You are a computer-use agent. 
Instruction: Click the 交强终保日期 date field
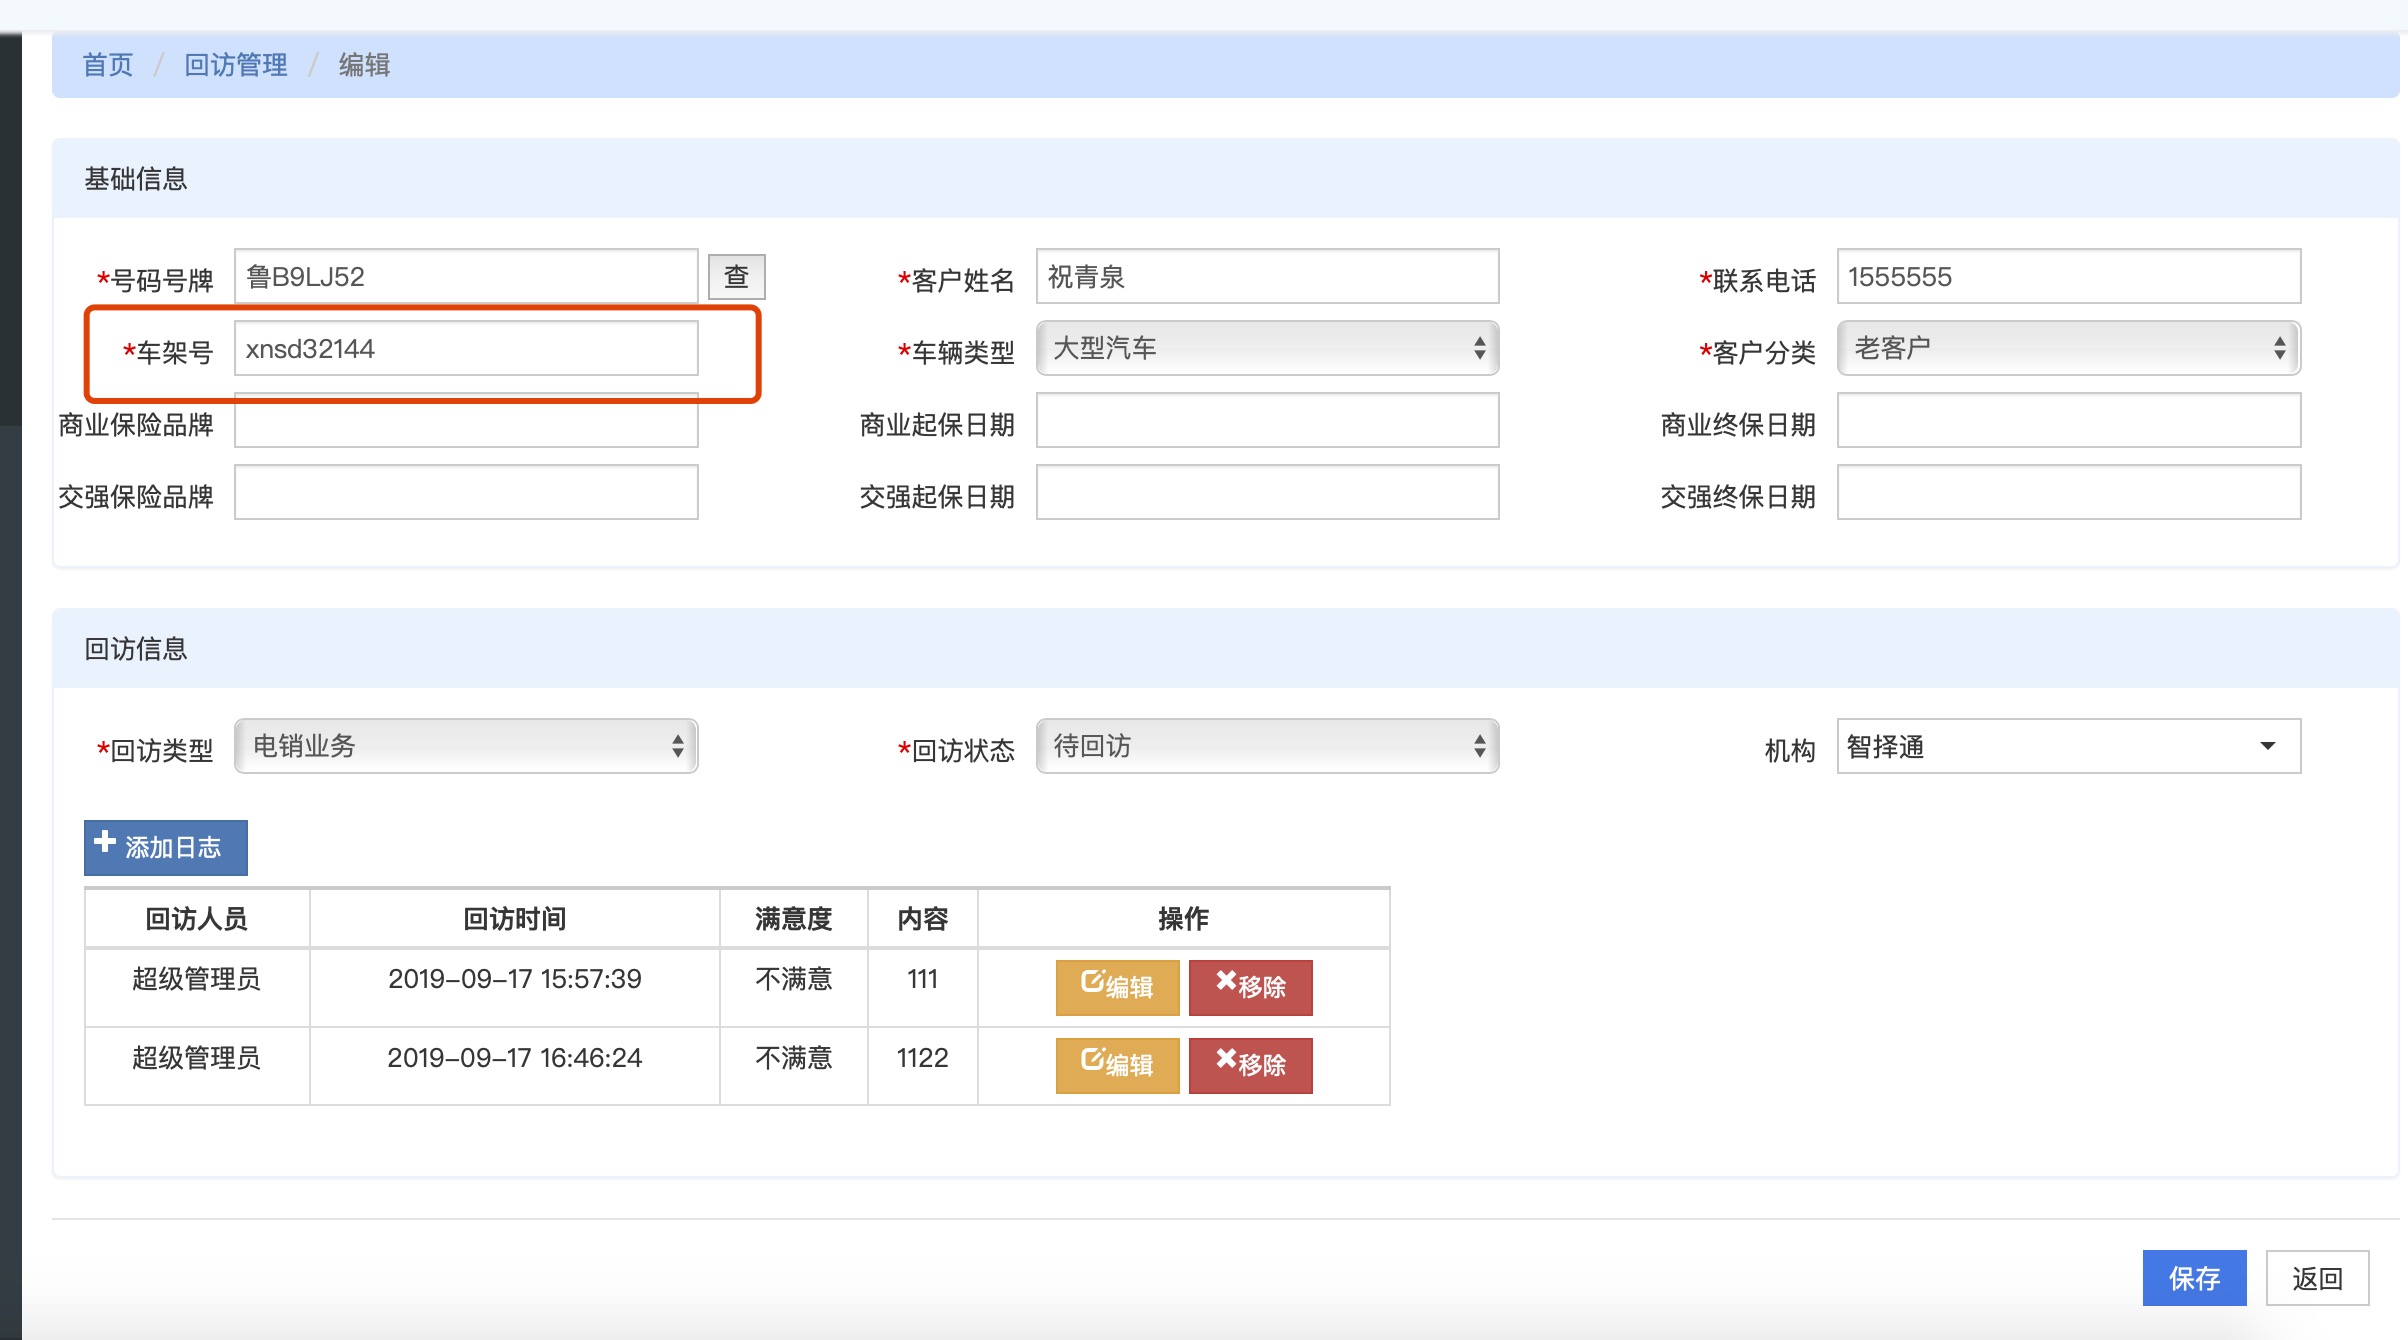coord(2068,493)
